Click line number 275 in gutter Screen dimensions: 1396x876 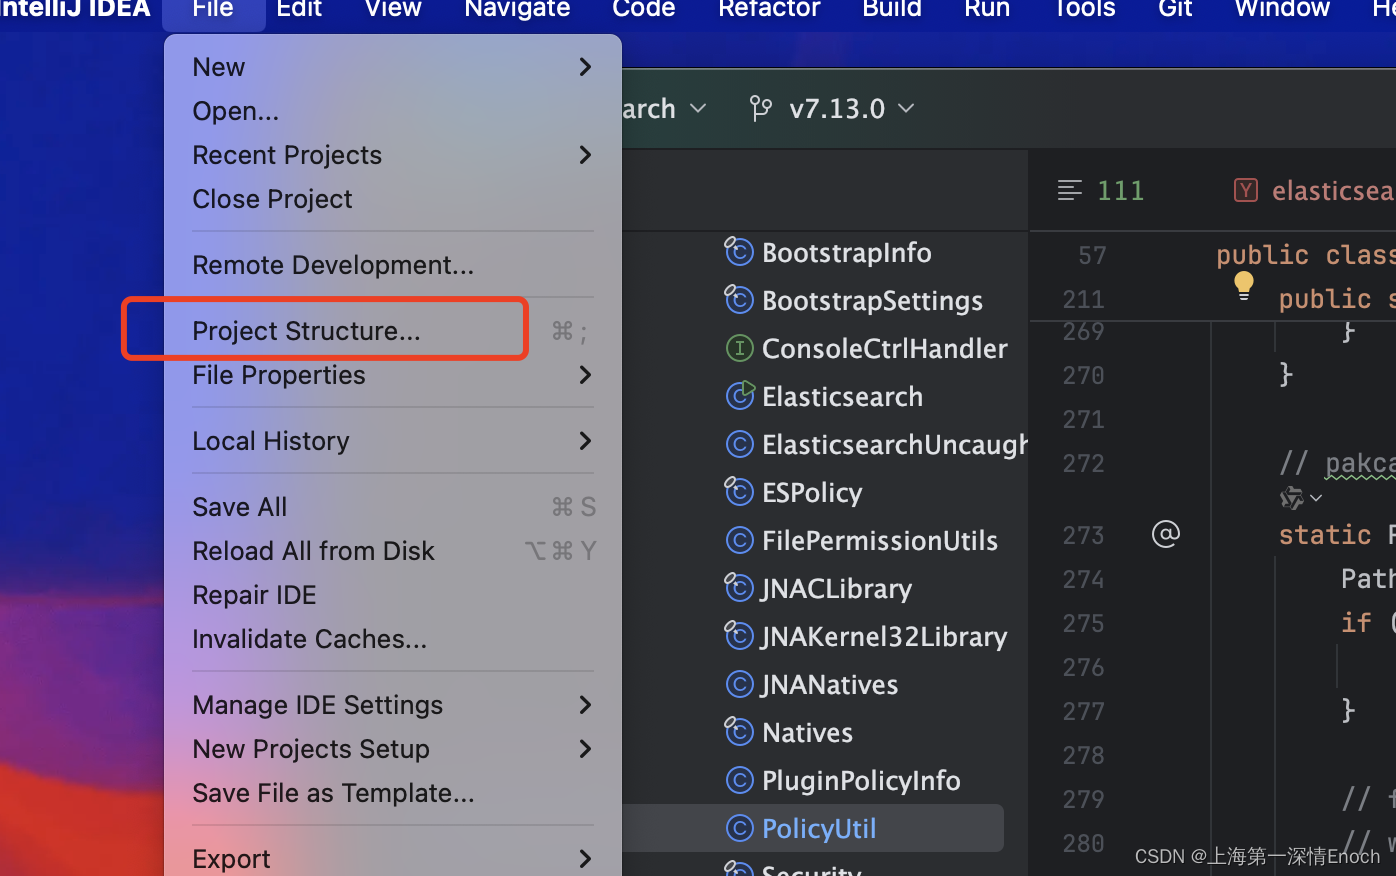(x=1083, y=623)
